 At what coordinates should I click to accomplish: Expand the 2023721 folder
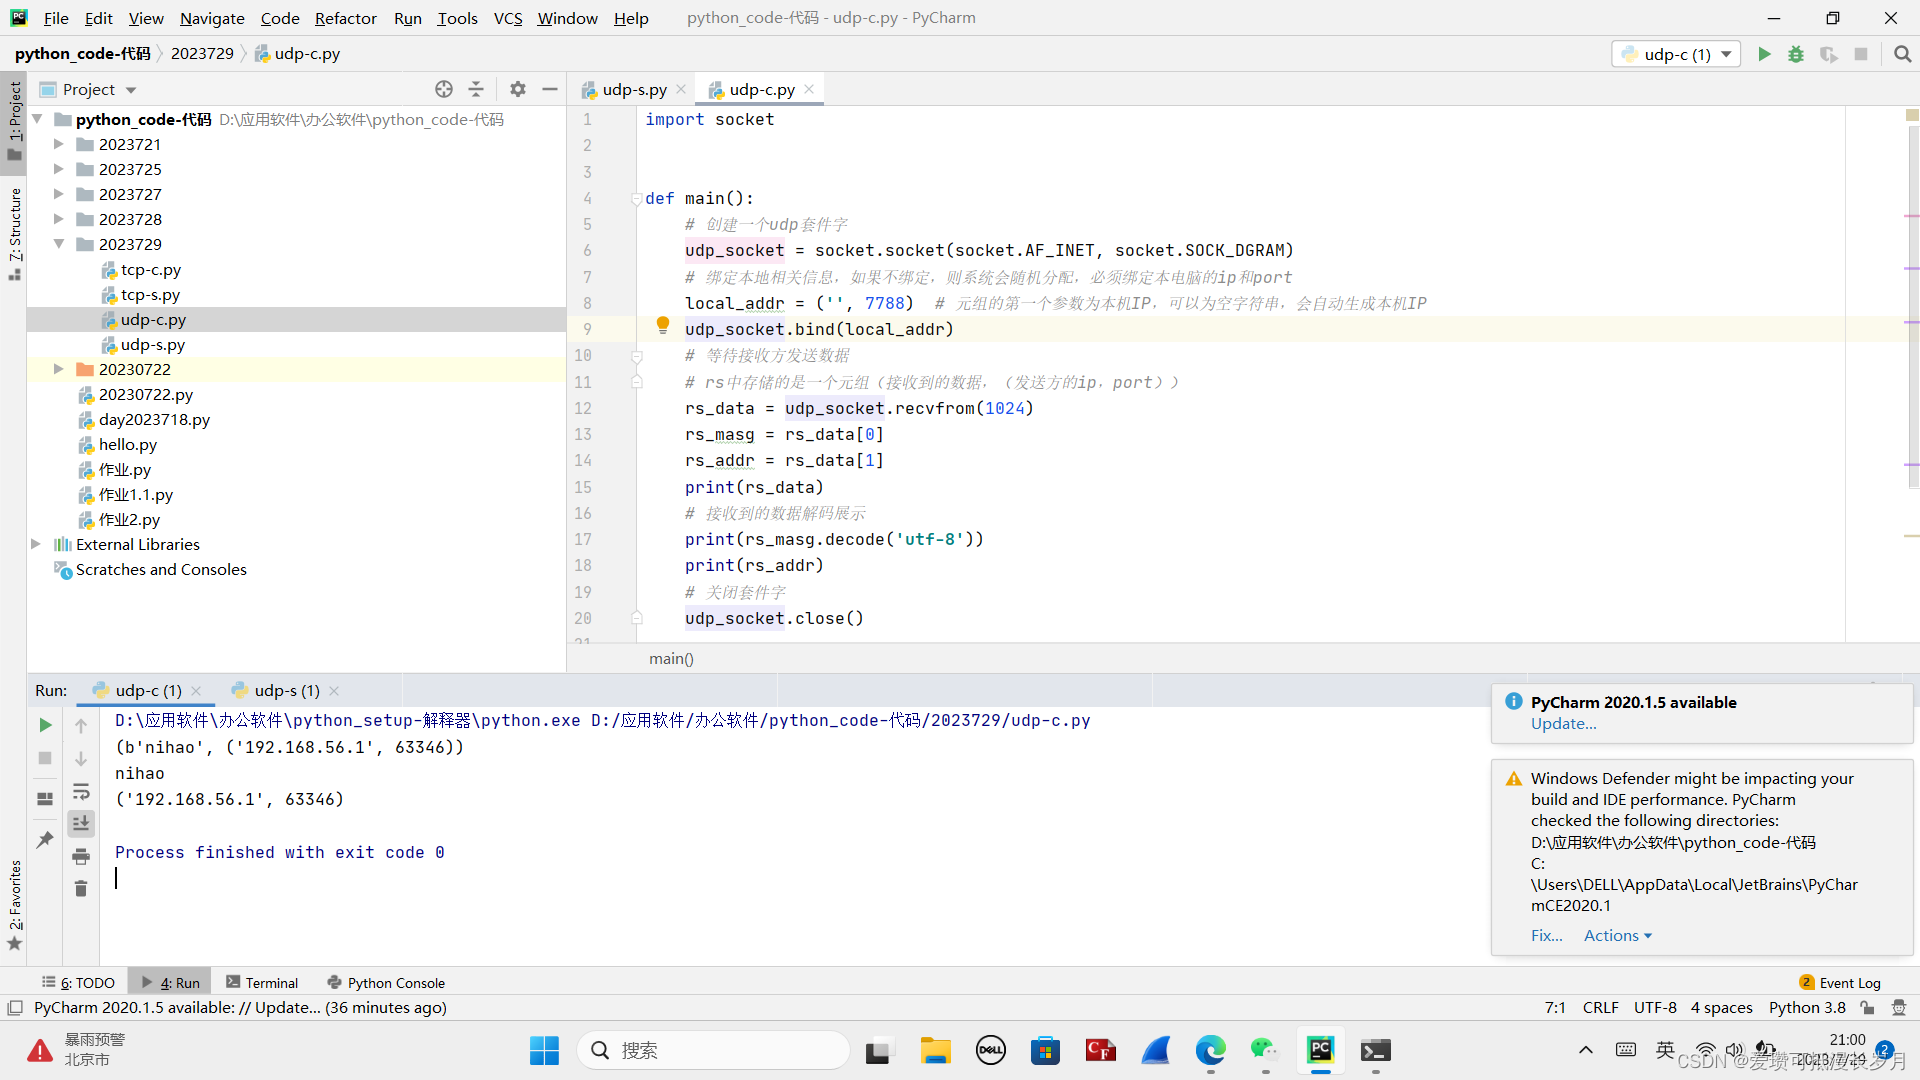click(x=59, y=144)
